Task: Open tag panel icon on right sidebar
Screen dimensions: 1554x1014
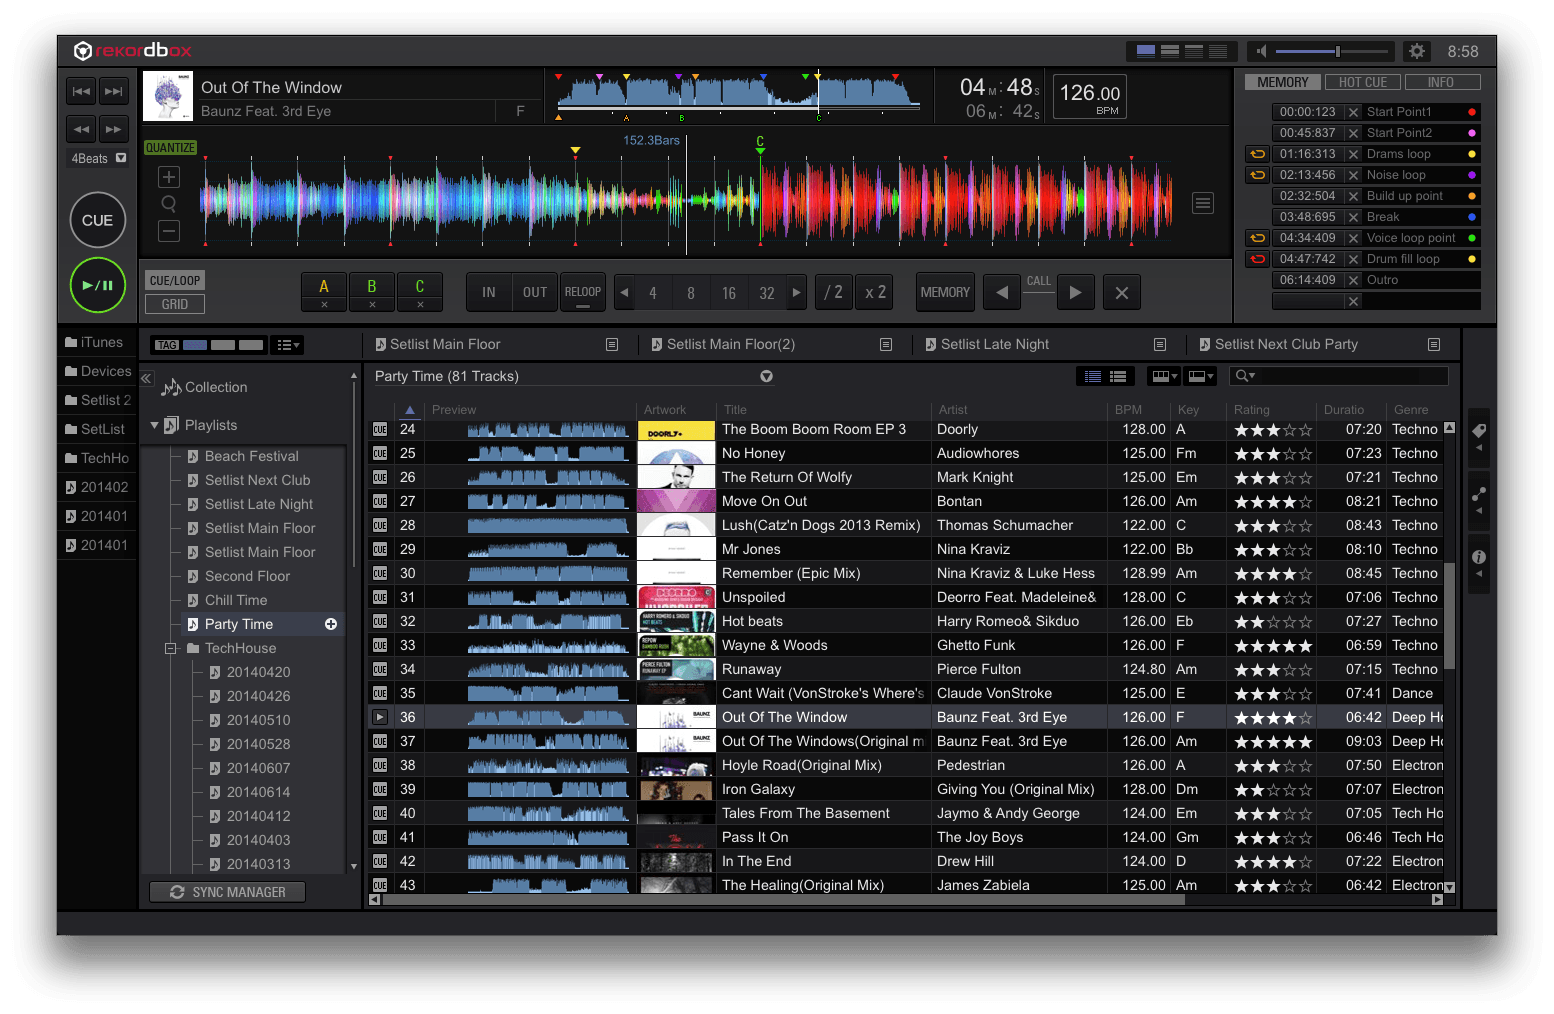Action: click(1479, 435)
